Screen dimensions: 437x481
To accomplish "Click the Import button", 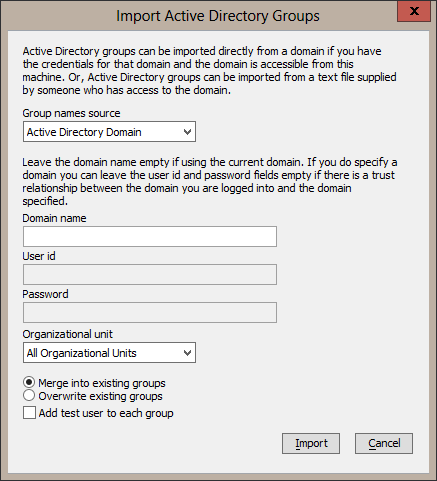I will pyautogui.click(x=311, y=443).
